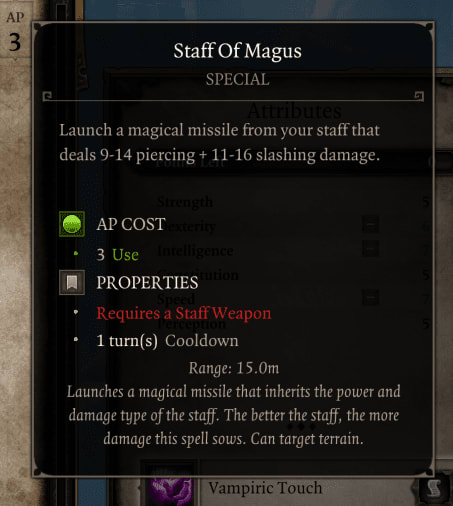Image resolution: width=453 pixels, height=506 pixels.
Task: Decrease Intelligence with its minus button
Action: (x=370, y=249)
